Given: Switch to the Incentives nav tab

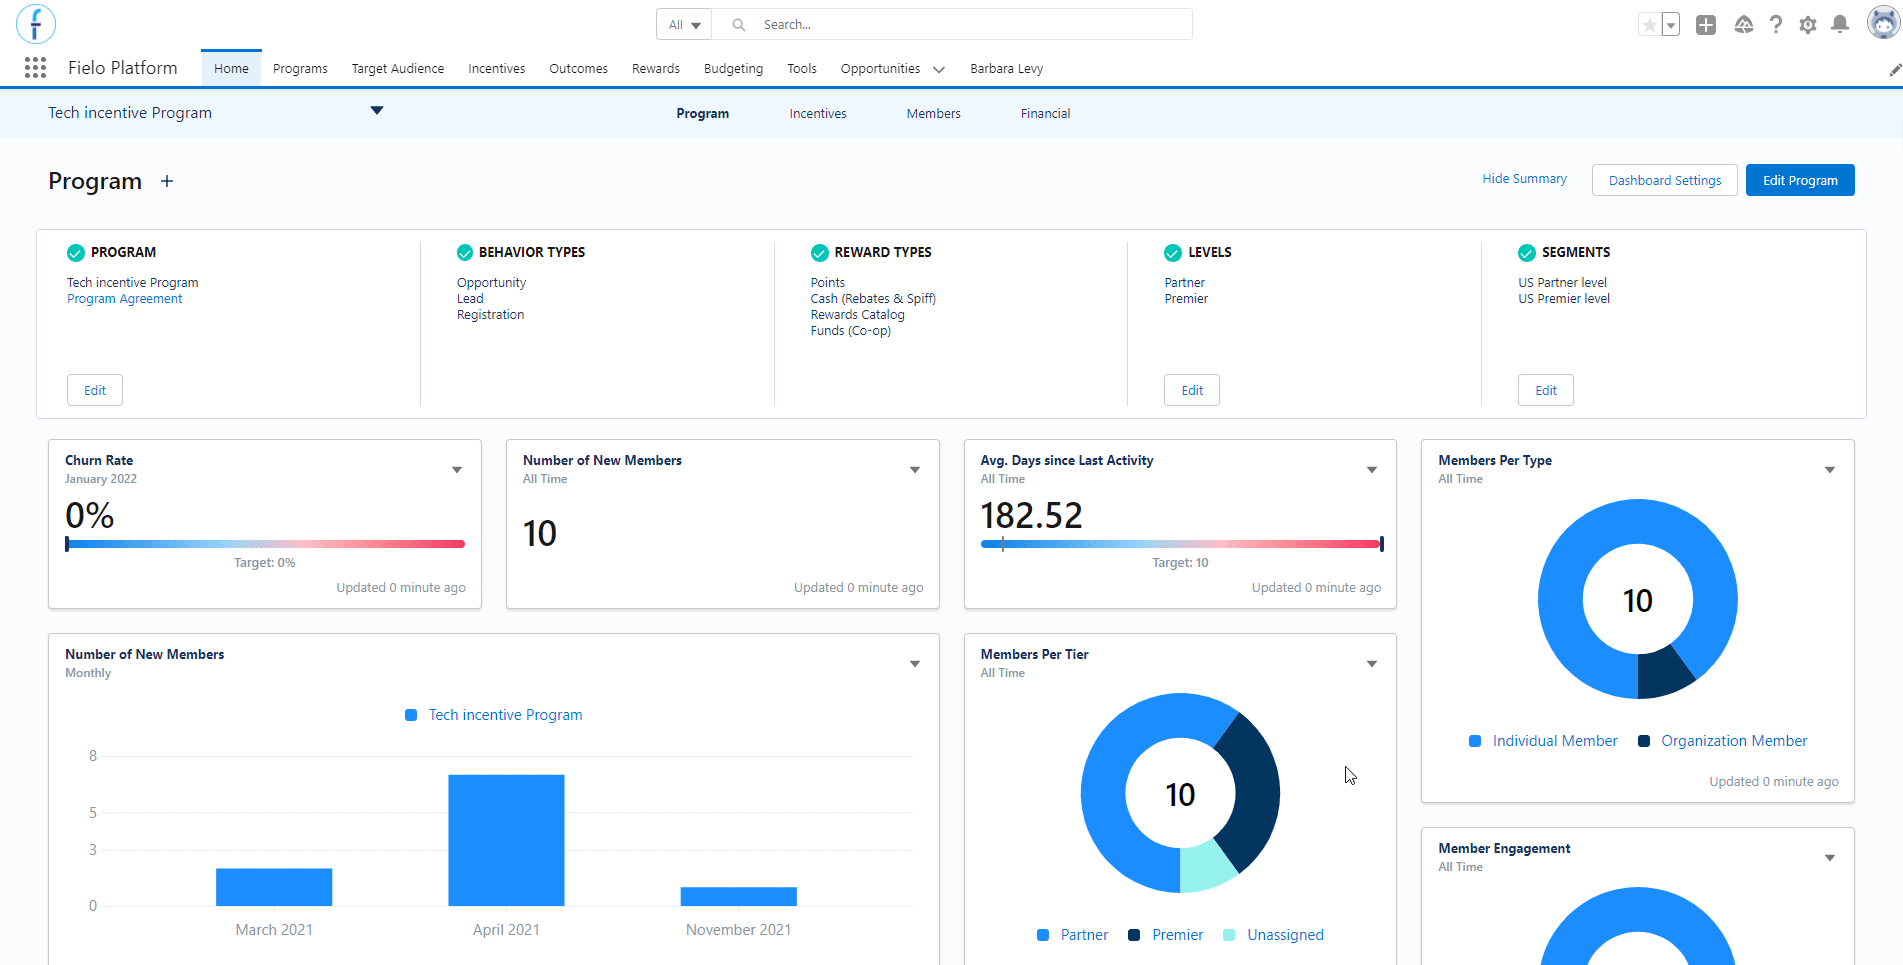Looking at the screenshot, I should [x=497, y=69].
